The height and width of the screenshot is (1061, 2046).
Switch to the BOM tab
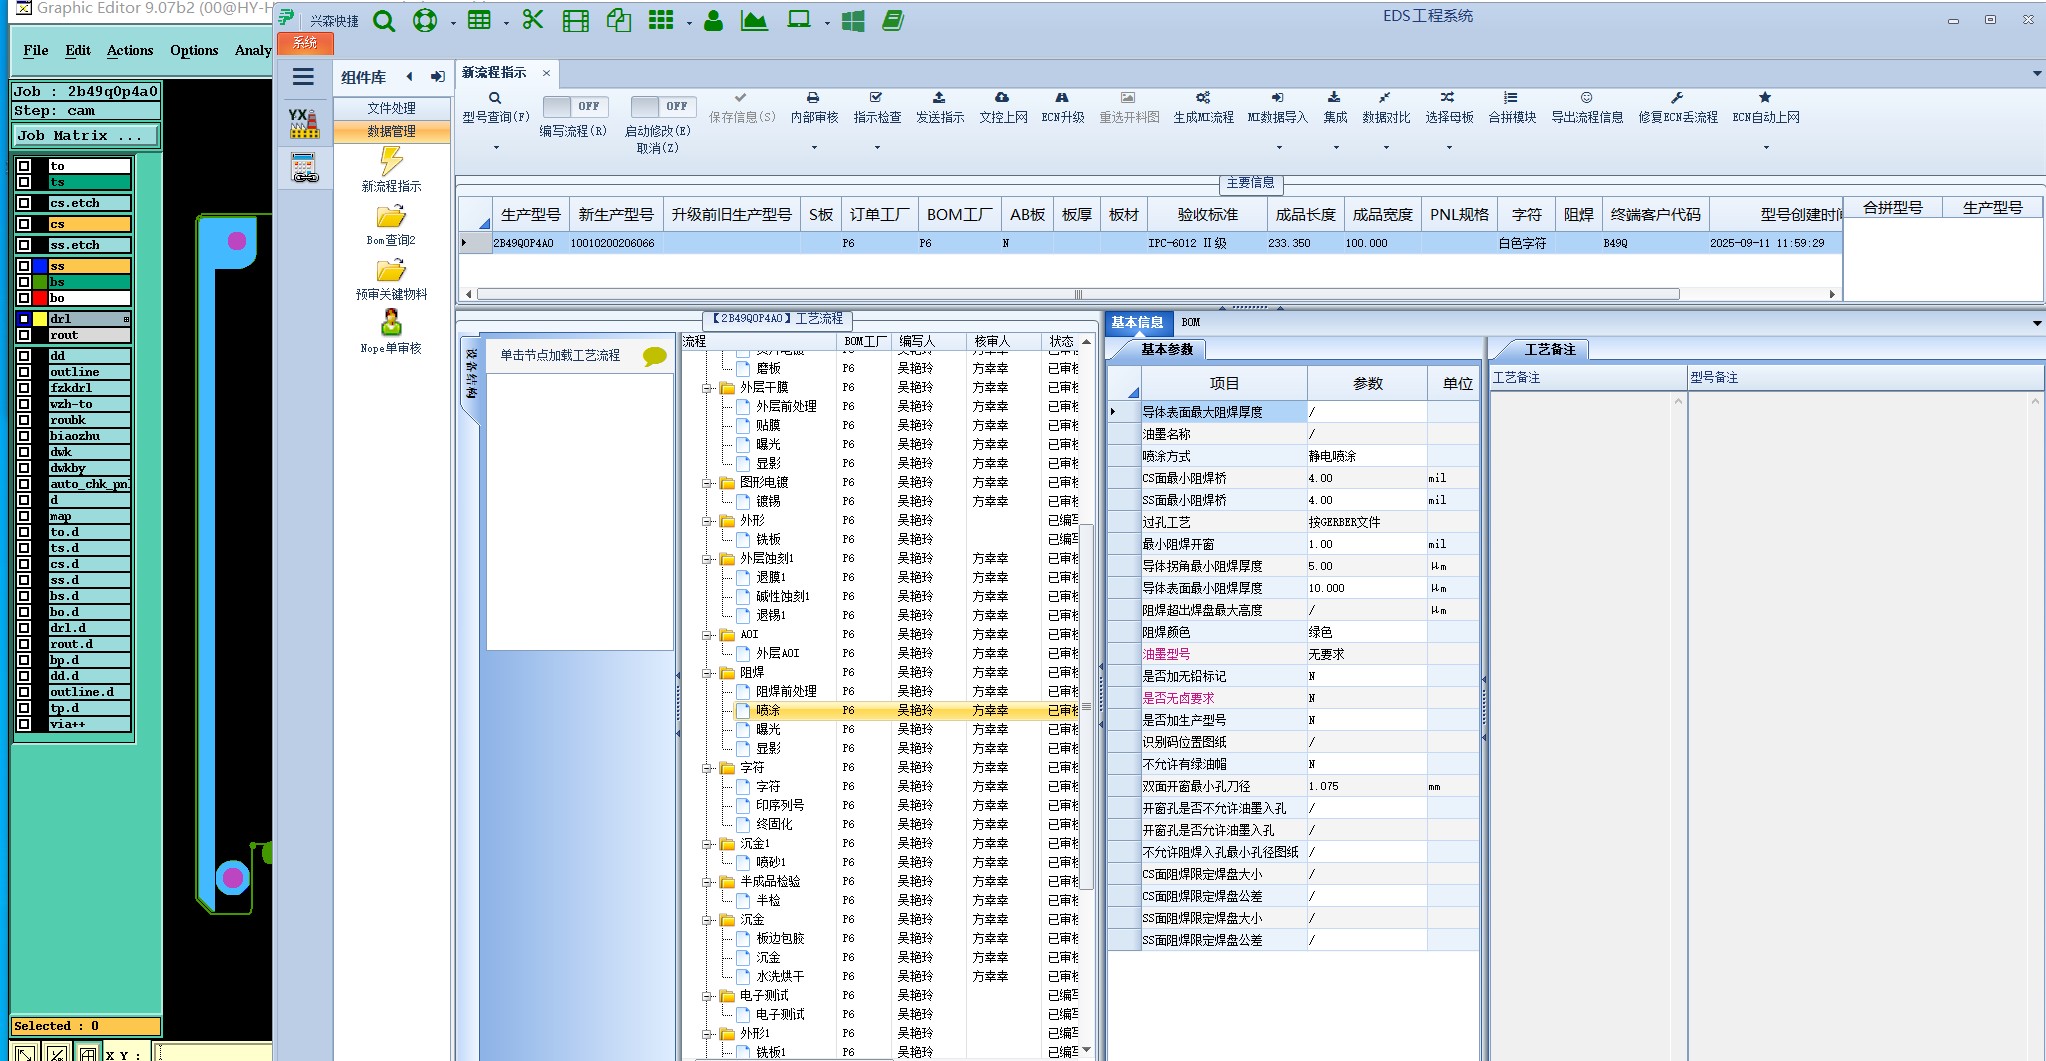coord(1190,322)
